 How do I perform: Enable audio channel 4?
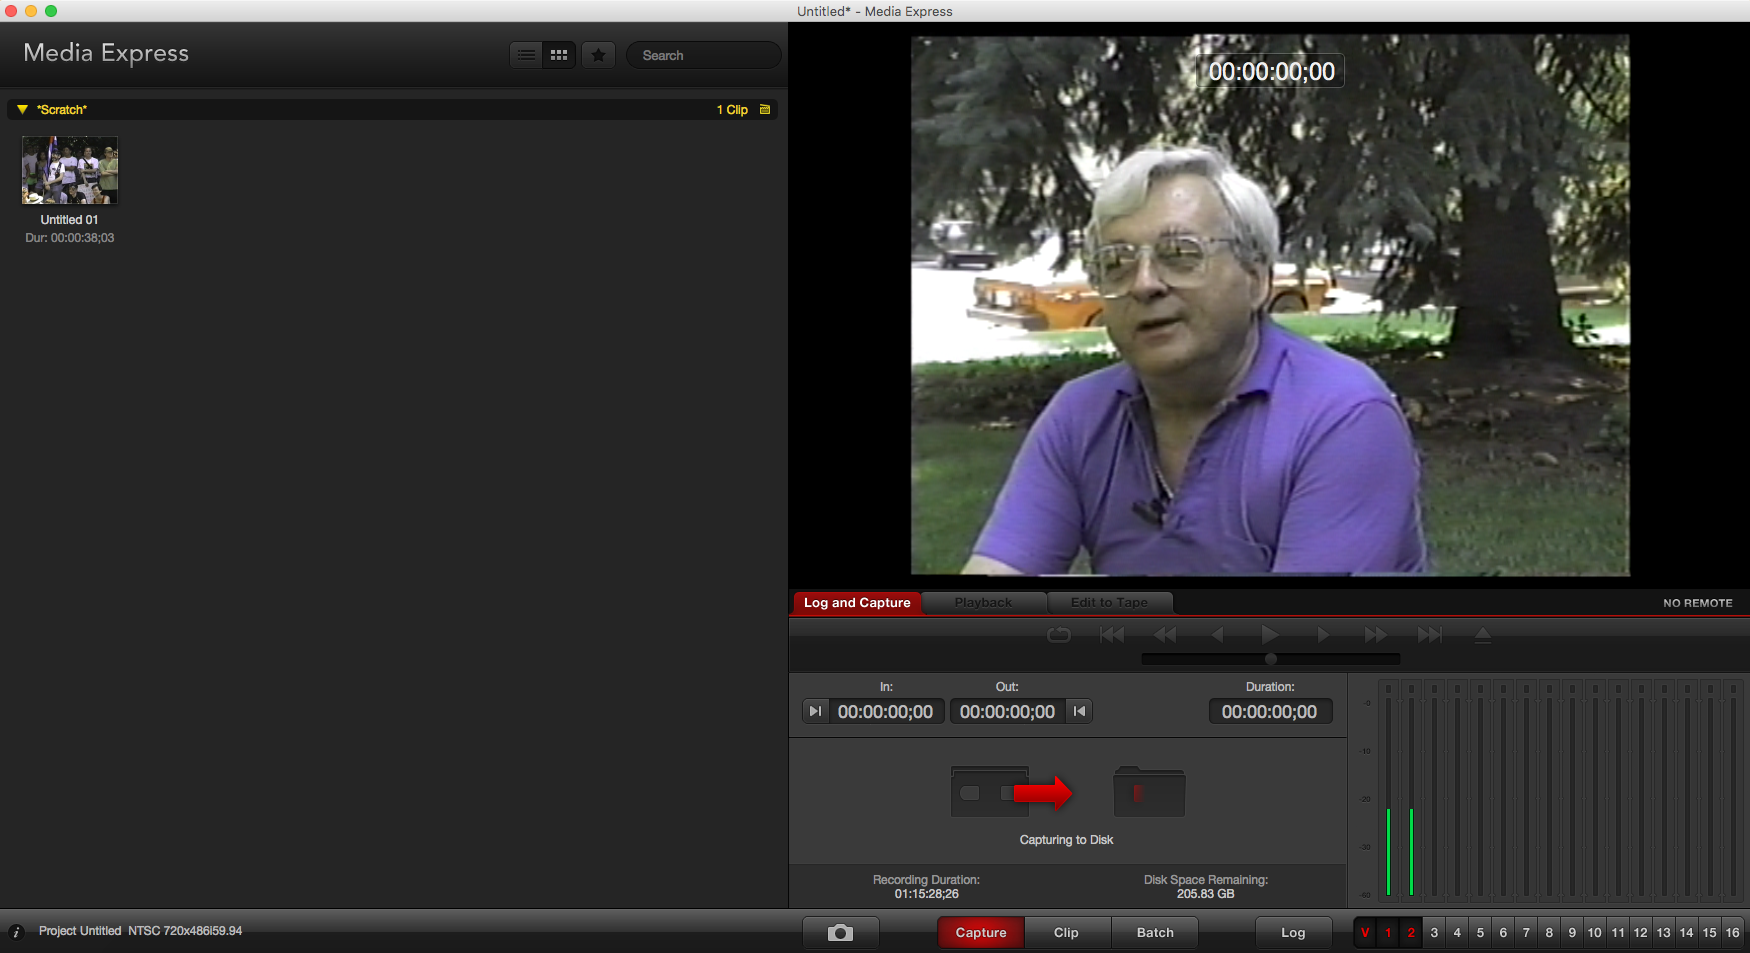[x=1457, y=932]
